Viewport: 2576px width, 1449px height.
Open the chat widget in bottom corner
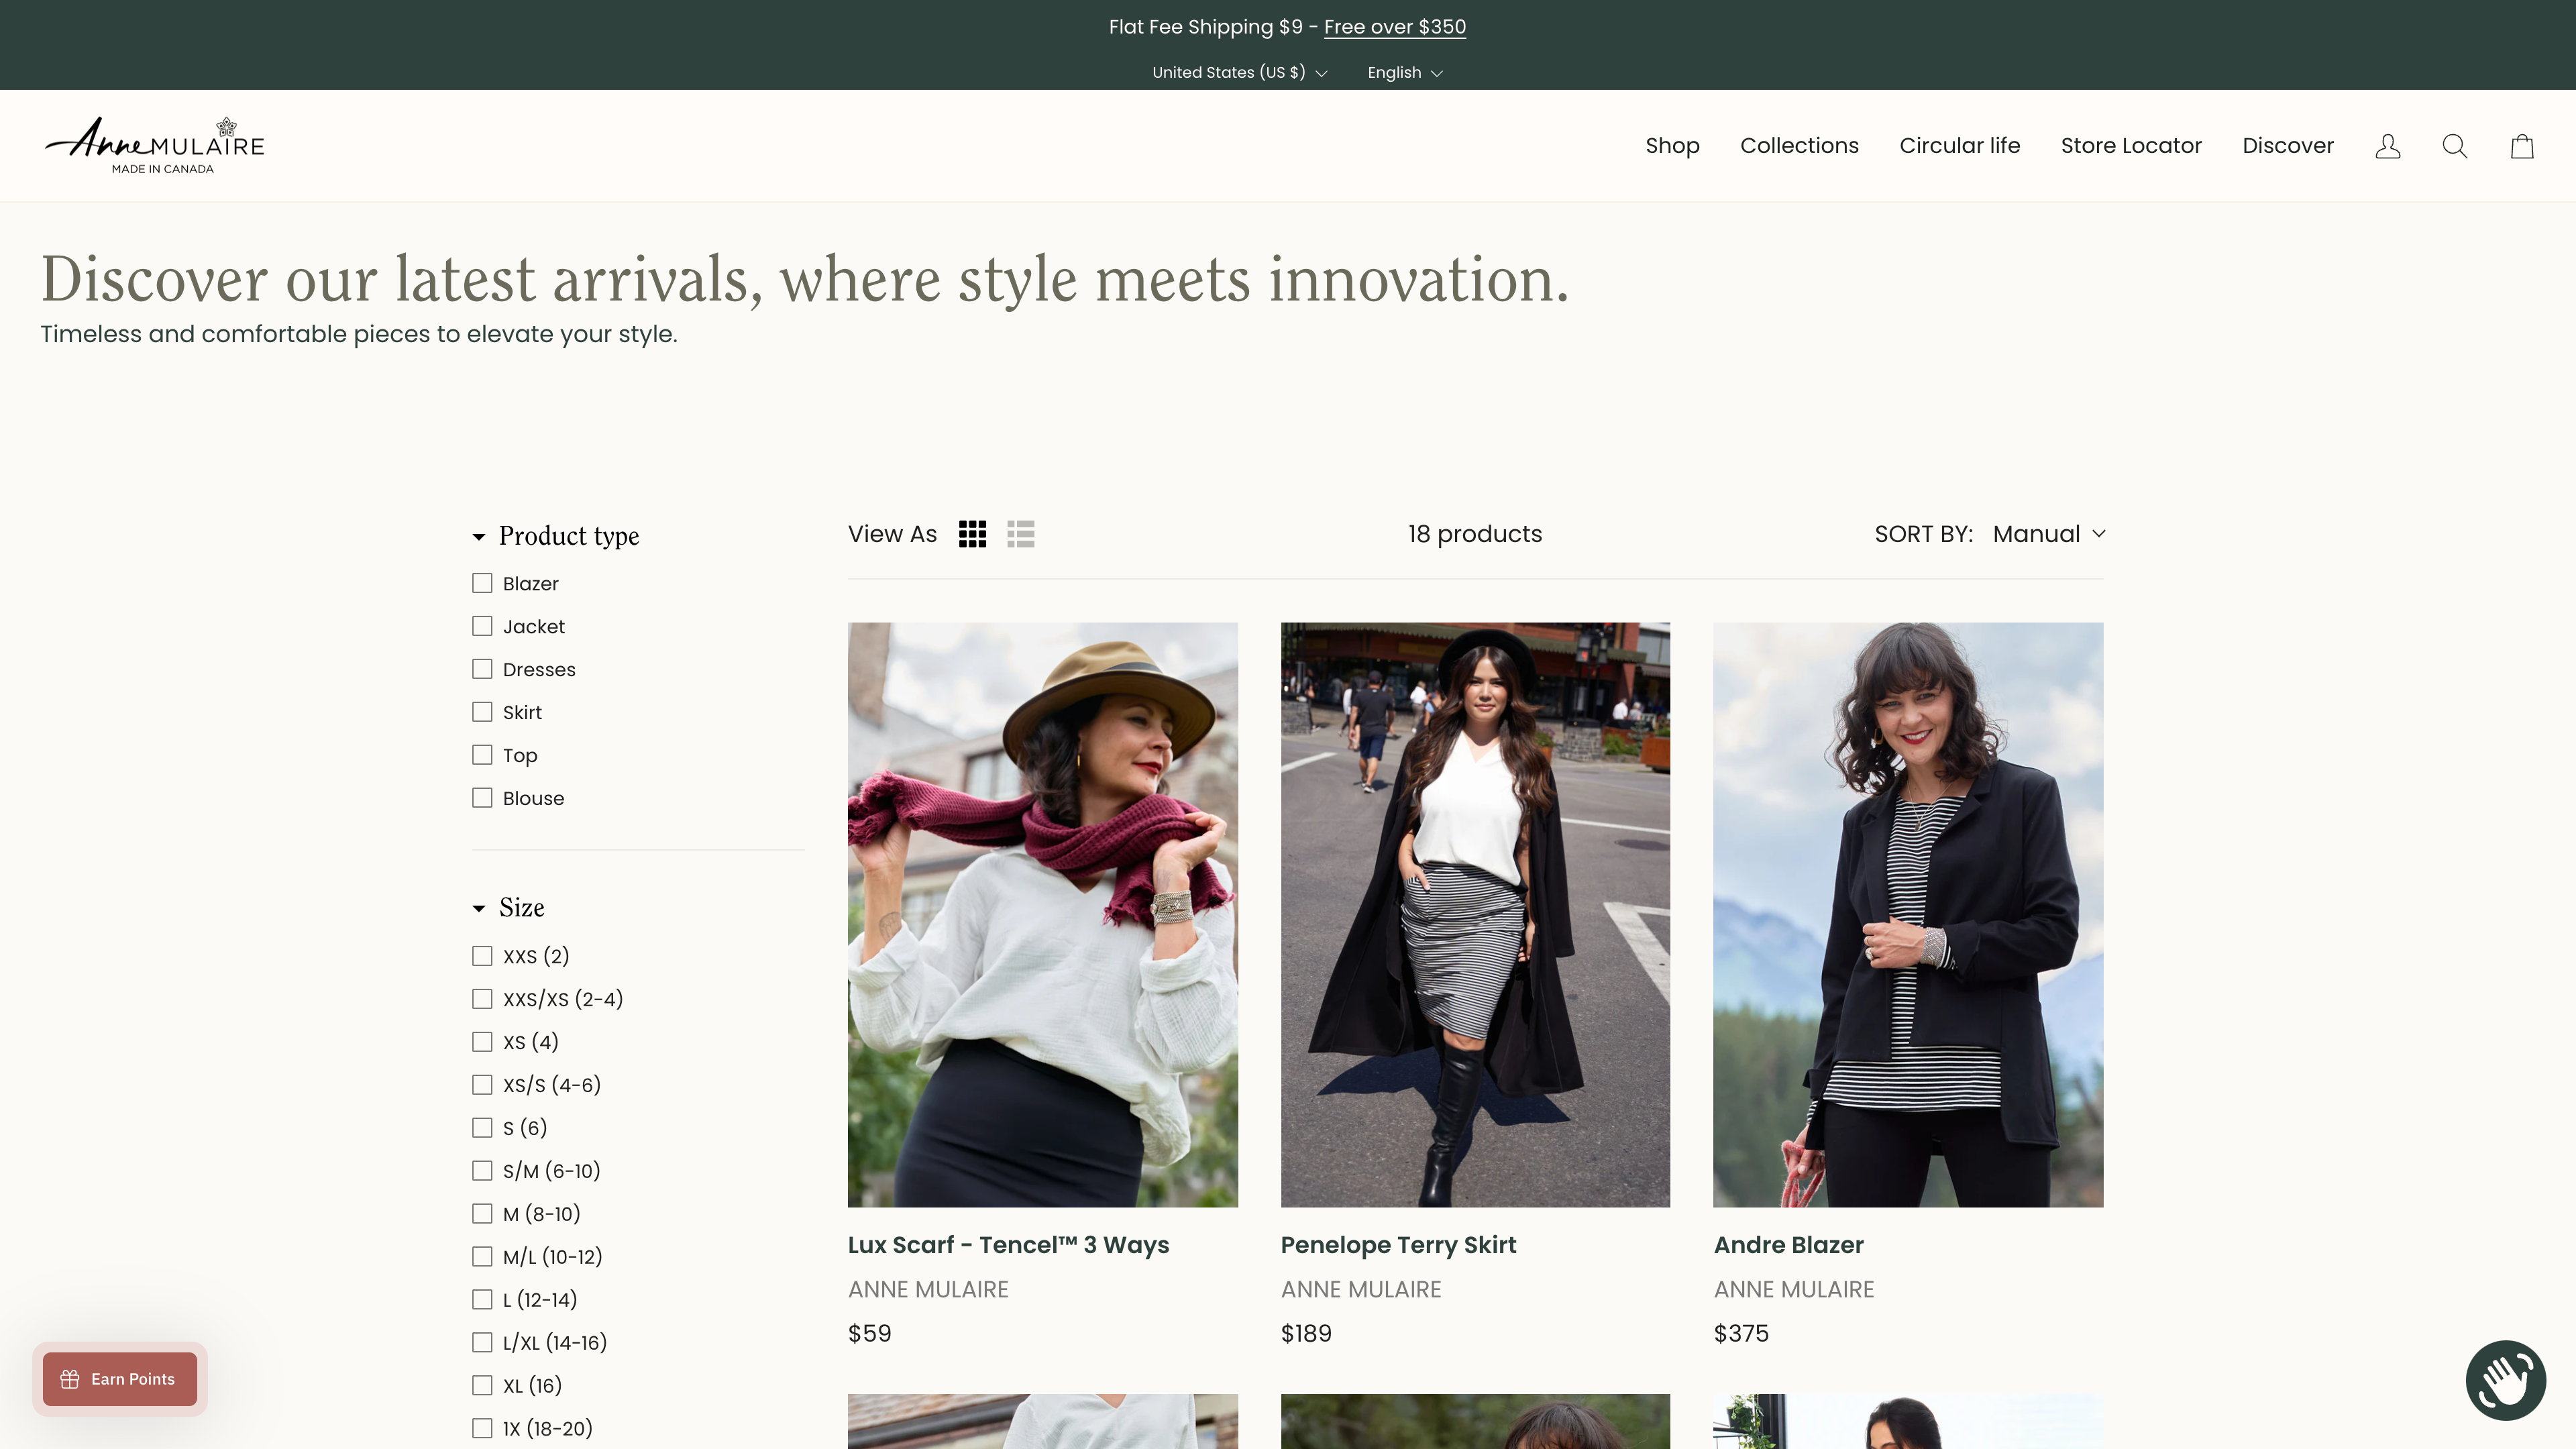(x=2506, y=1380)
